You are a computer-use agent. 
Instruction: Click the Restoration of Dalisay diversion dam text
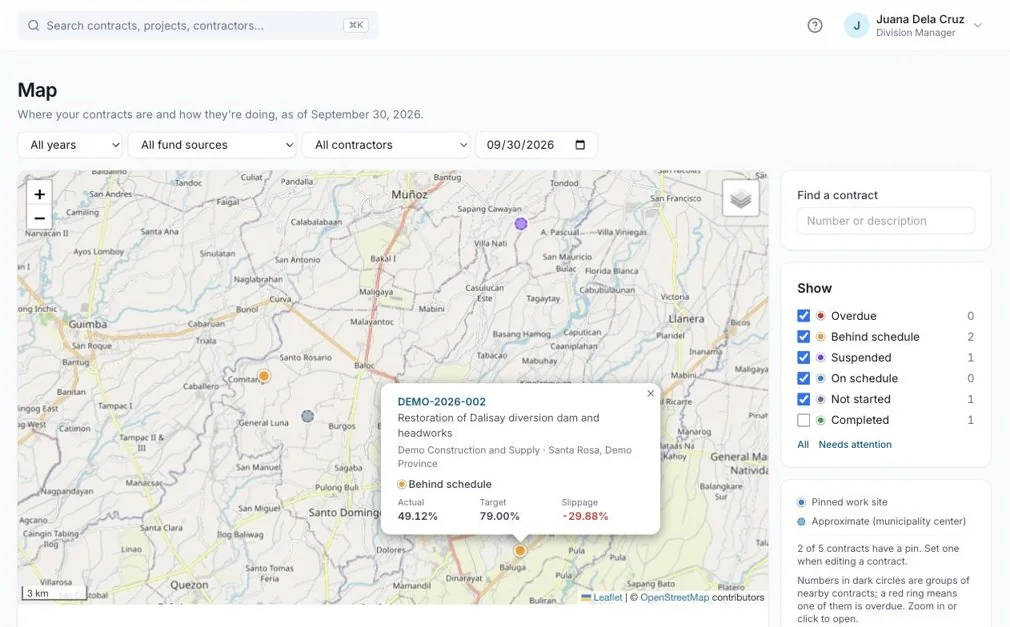pyautogui.click(x=498, y=425)
